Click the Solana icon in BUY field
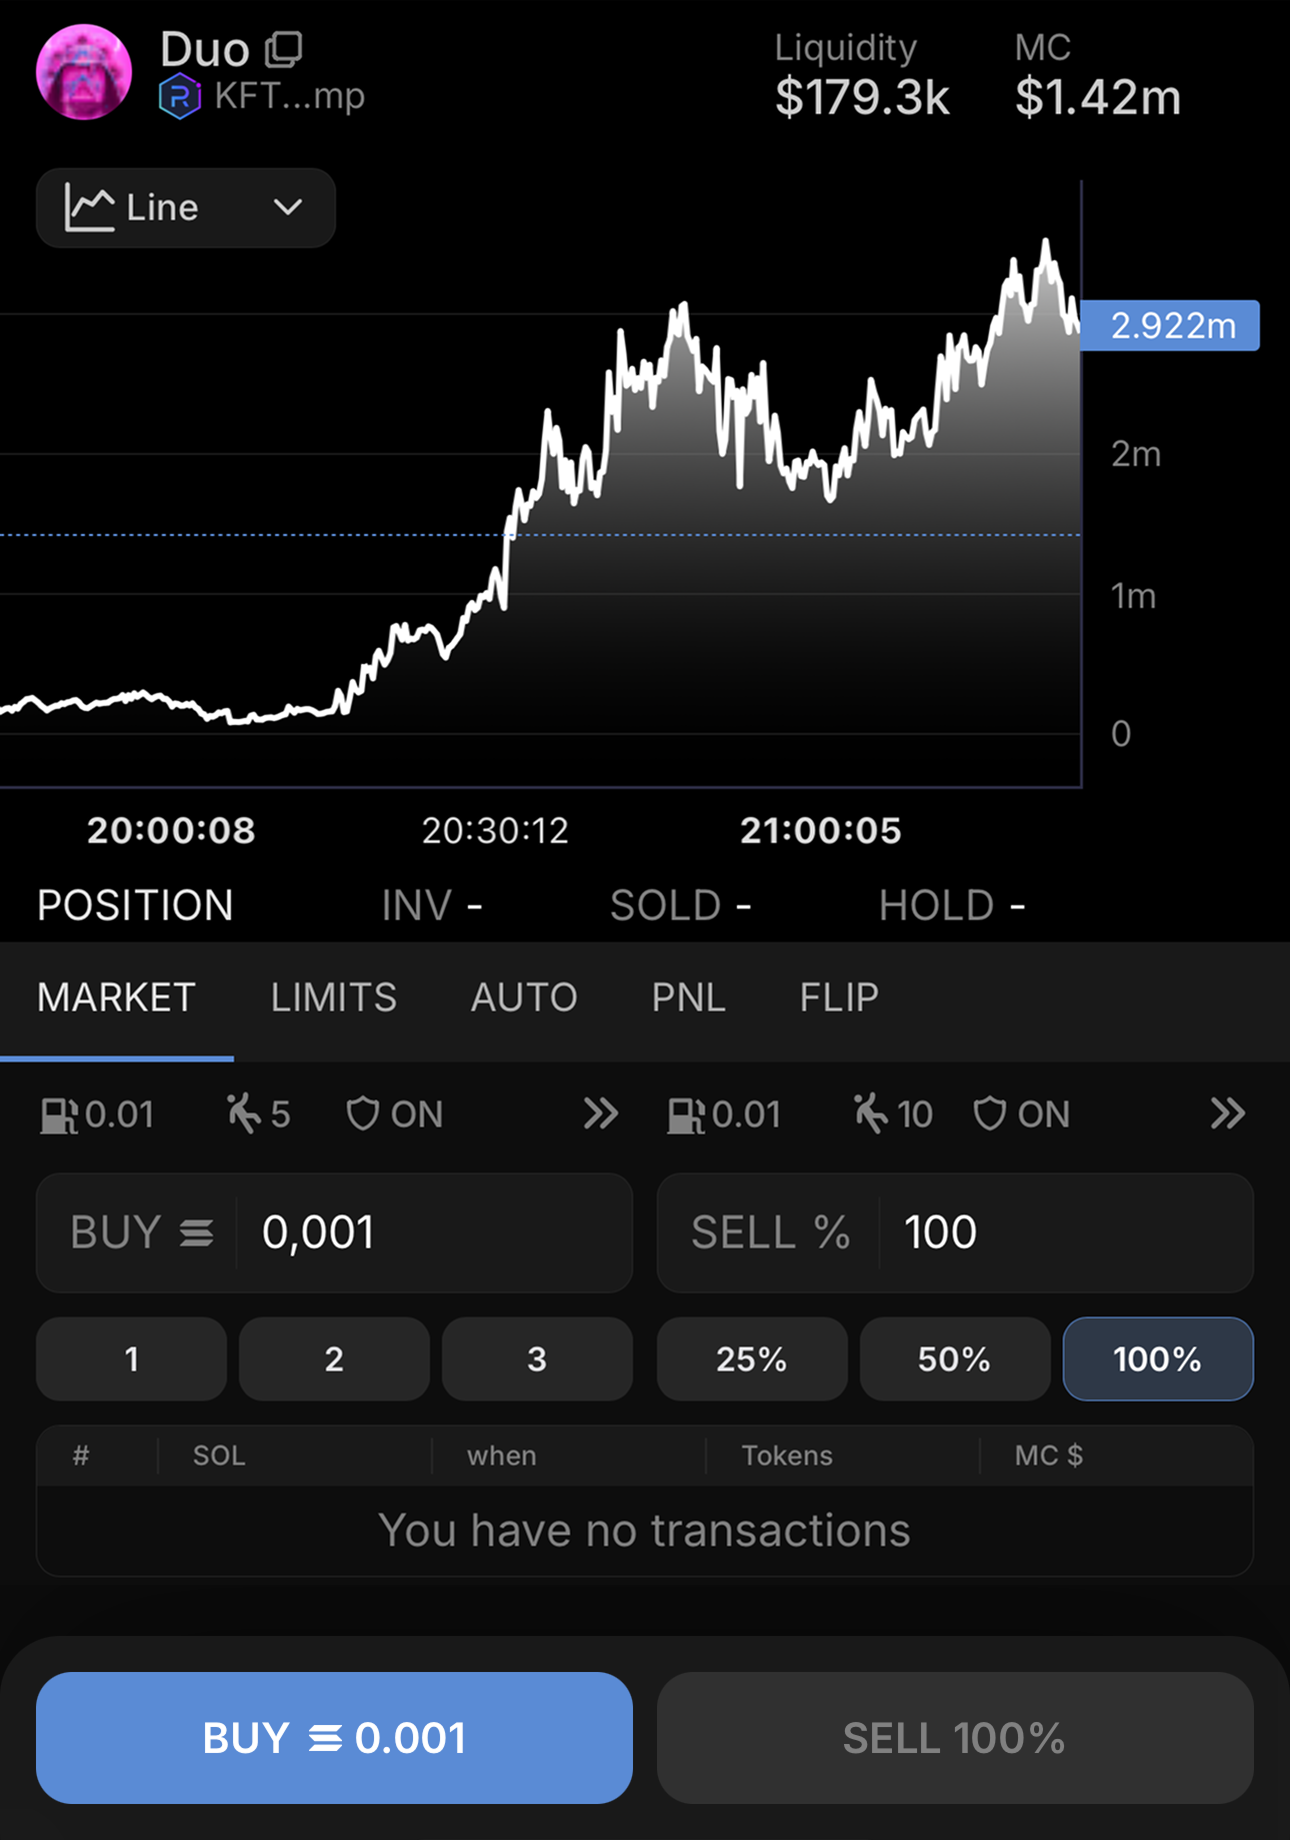The image size is (1290, 1840). pos(197,1234)
